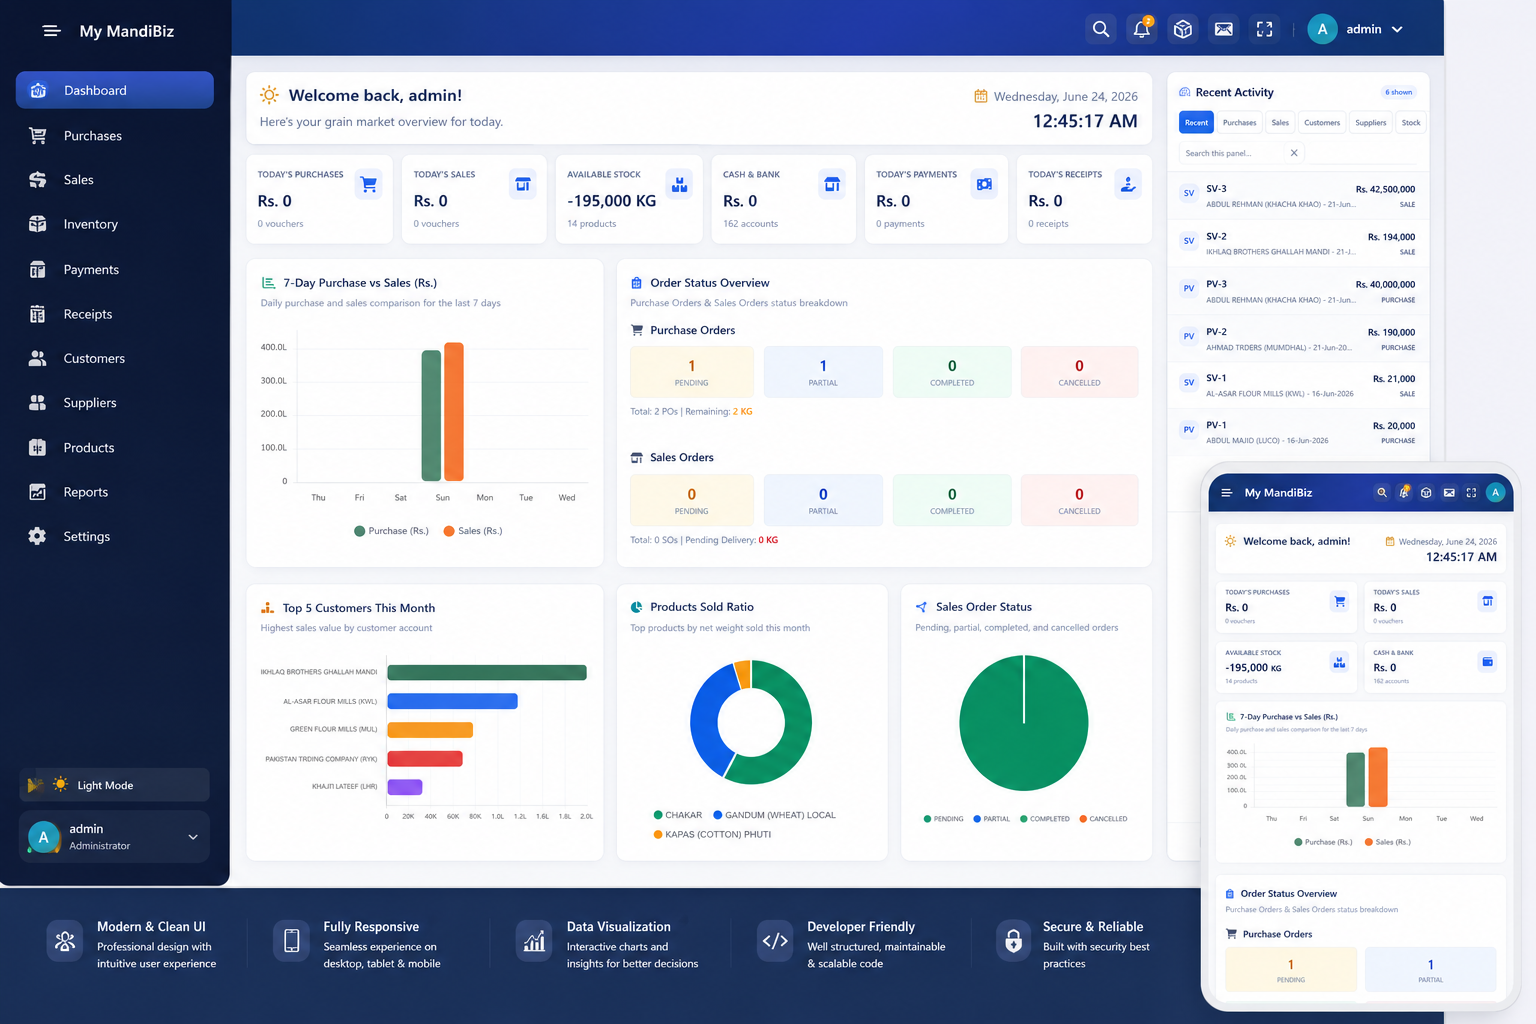This screenshot has height=1024, width=1536.
Task: Toggle Light Mode switch in sidebar
Action: pyautogui.click(x=114, y=785)
